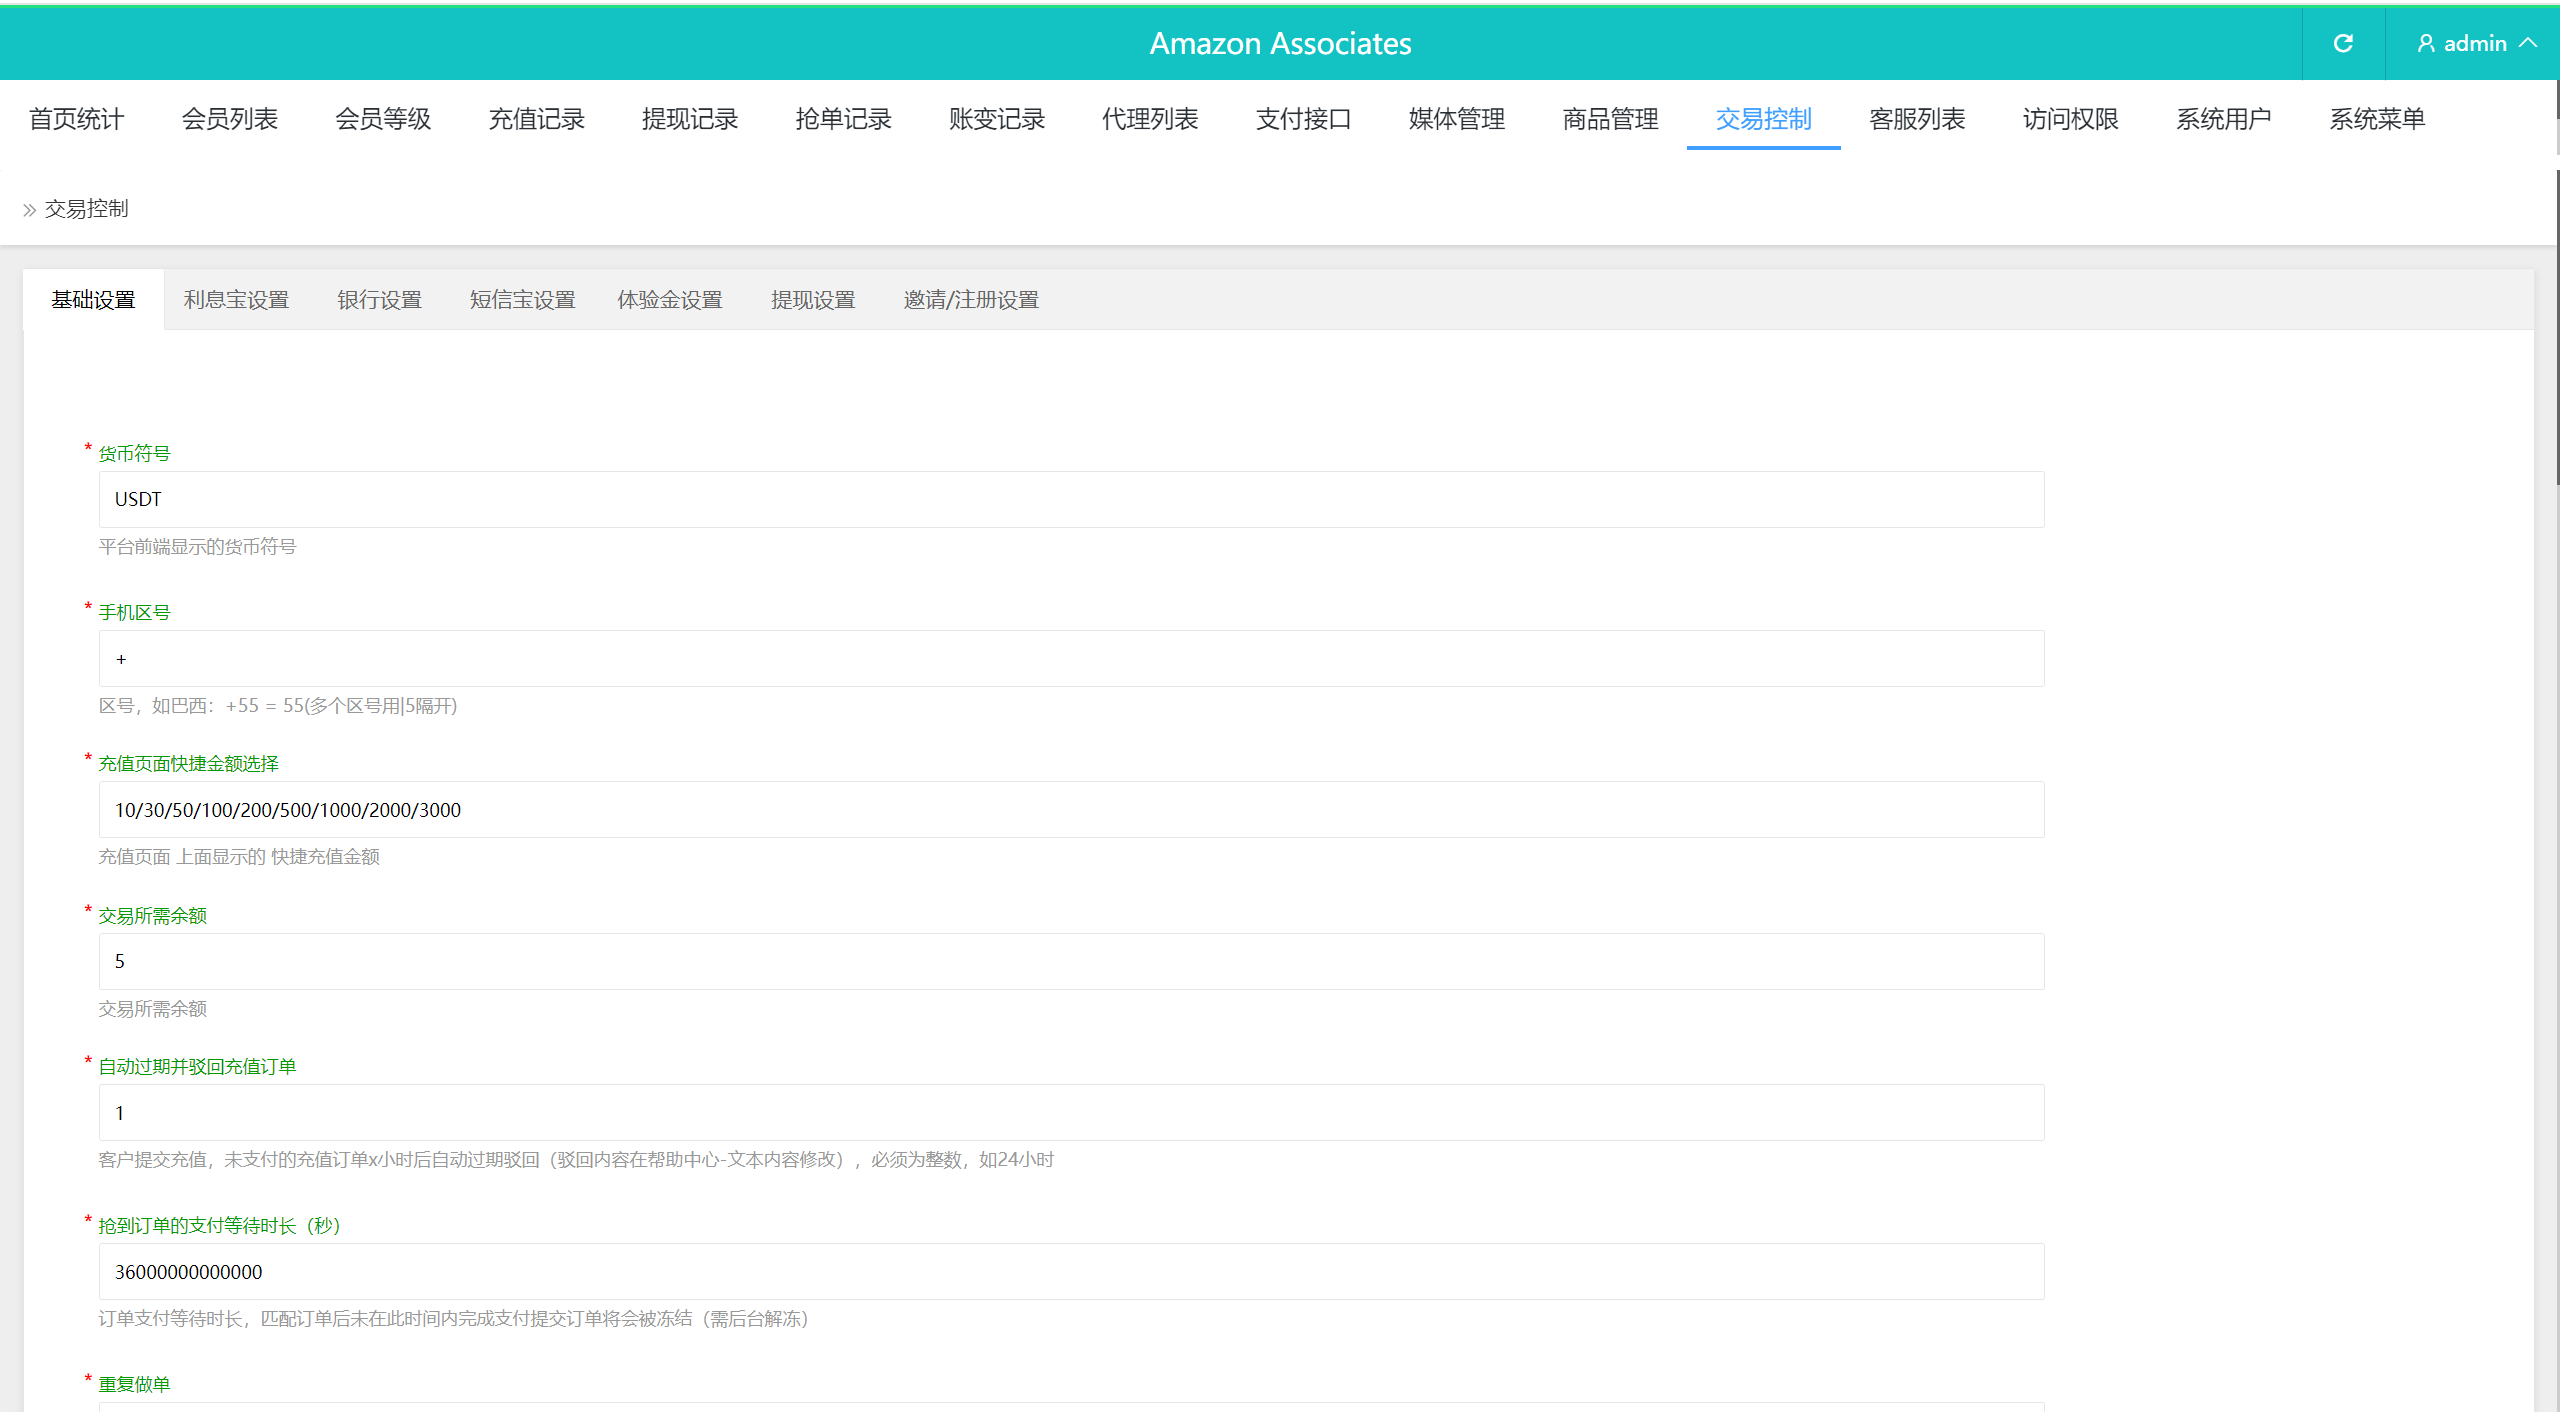Click the admin user icon
This screenshot has width=2560, height=1412.
(2425, 43)
